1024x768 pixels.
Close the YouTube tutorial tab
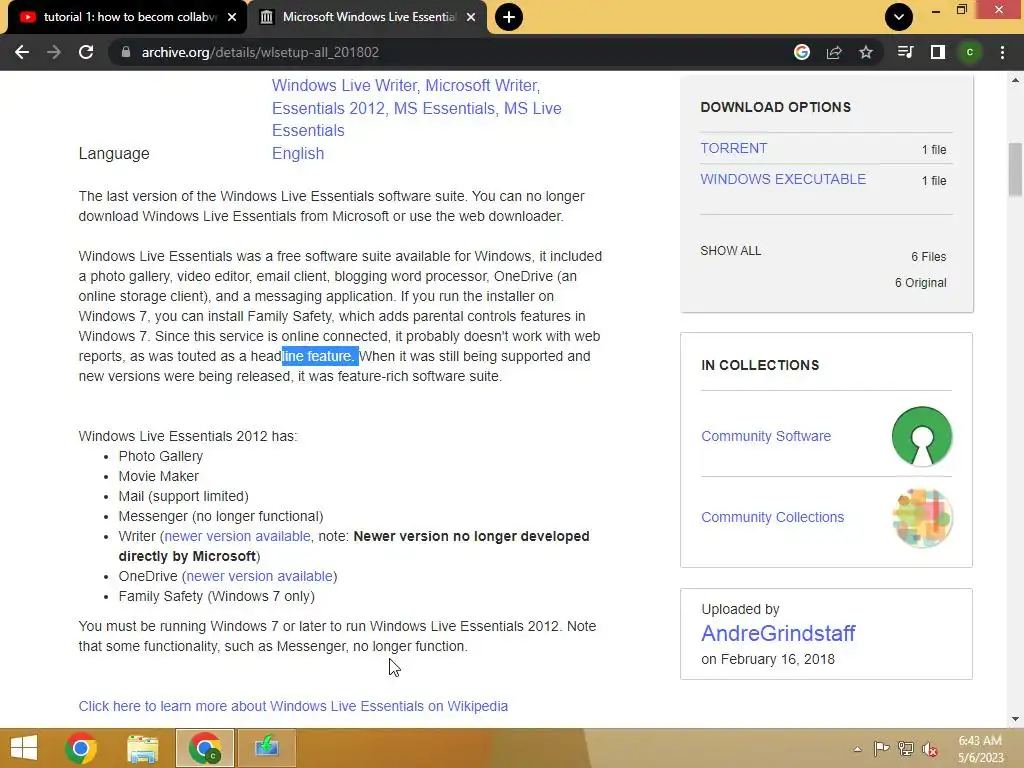point(232,17)
